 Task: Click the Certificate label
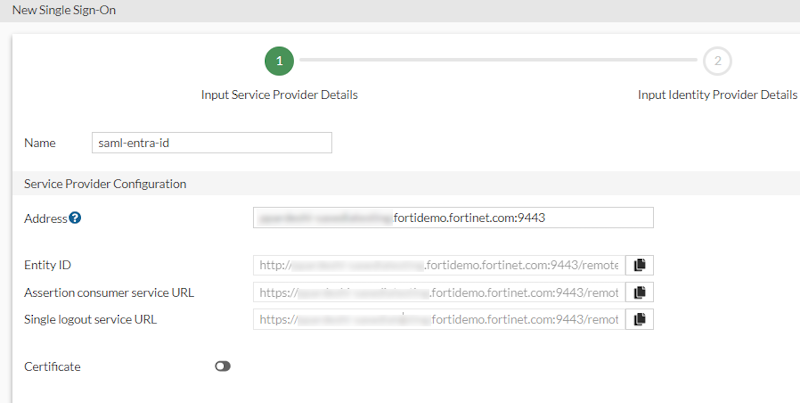[x=52, y=367]
